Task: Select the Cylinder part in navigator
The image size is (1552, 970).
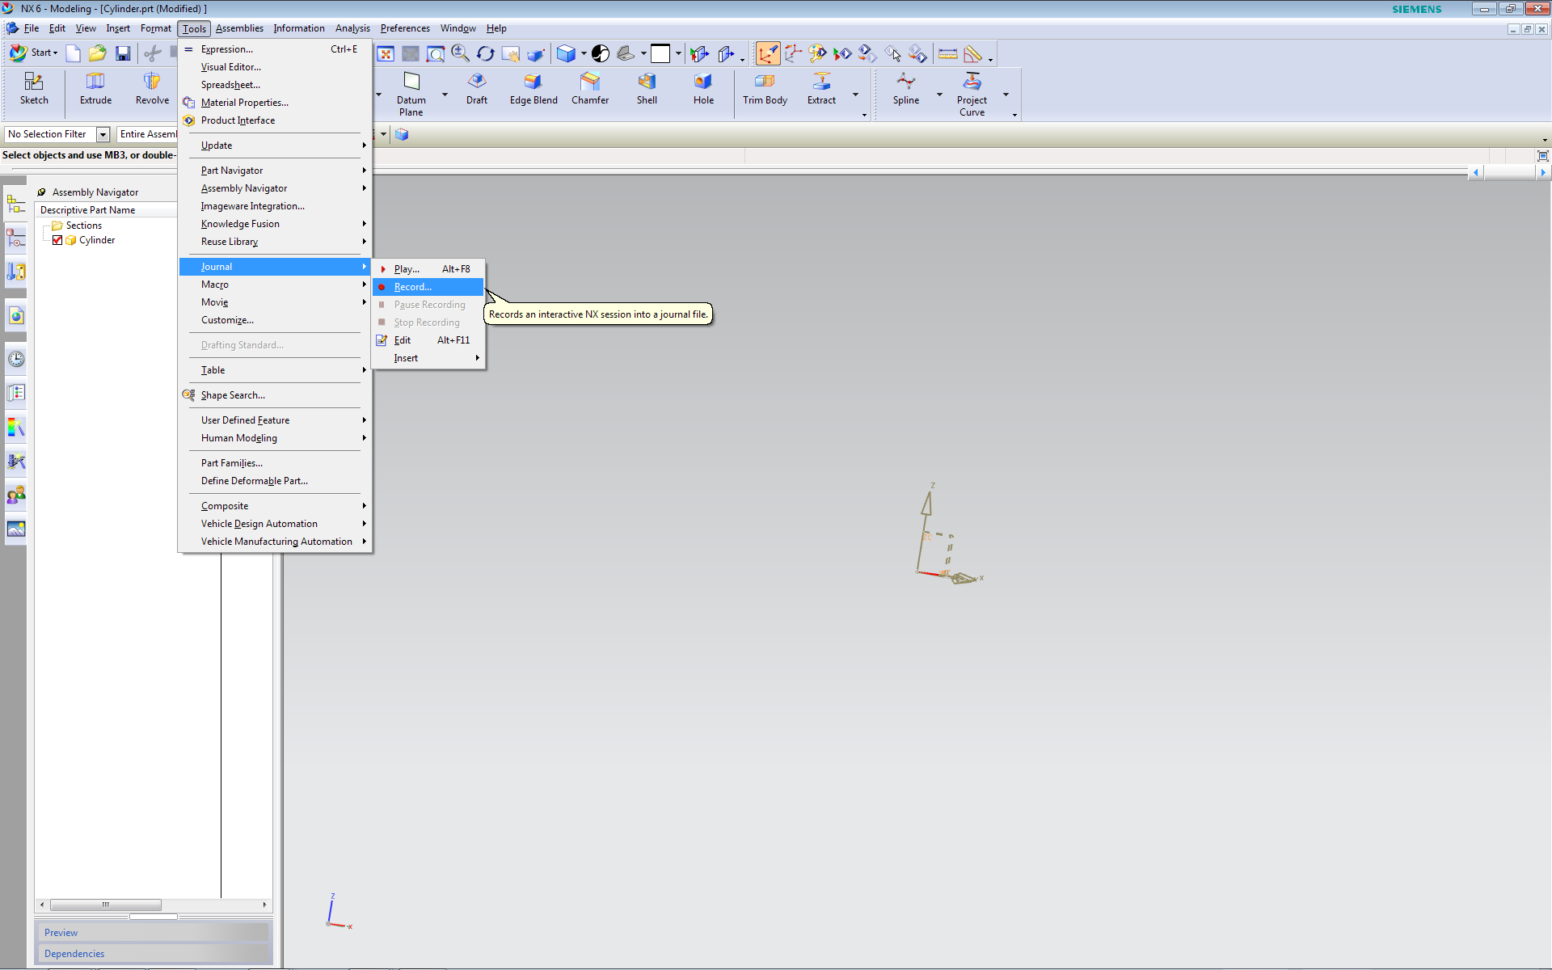Action: coord(97,240)
